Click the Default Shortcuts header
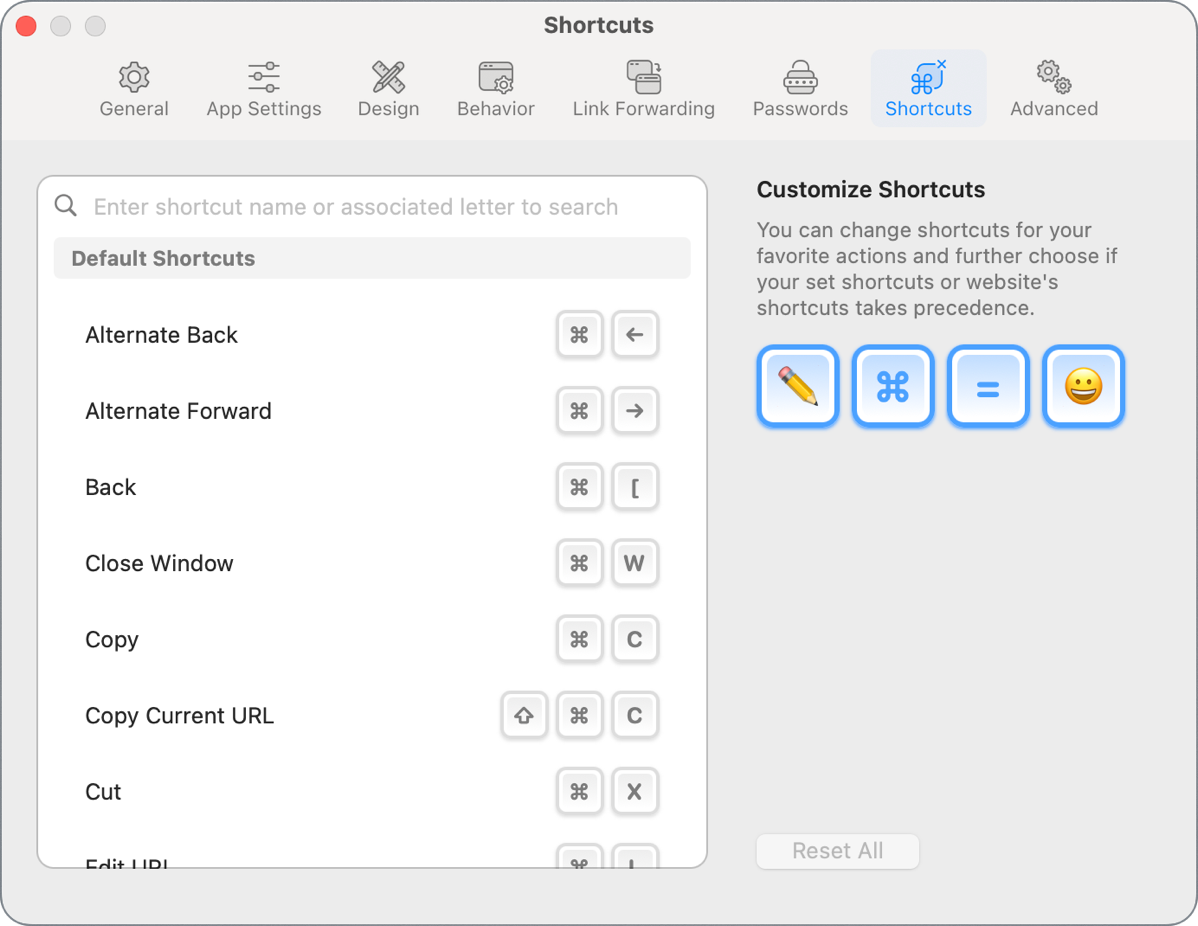The height and width of the screenshot is (926, 1198). [x=372, y=258]
